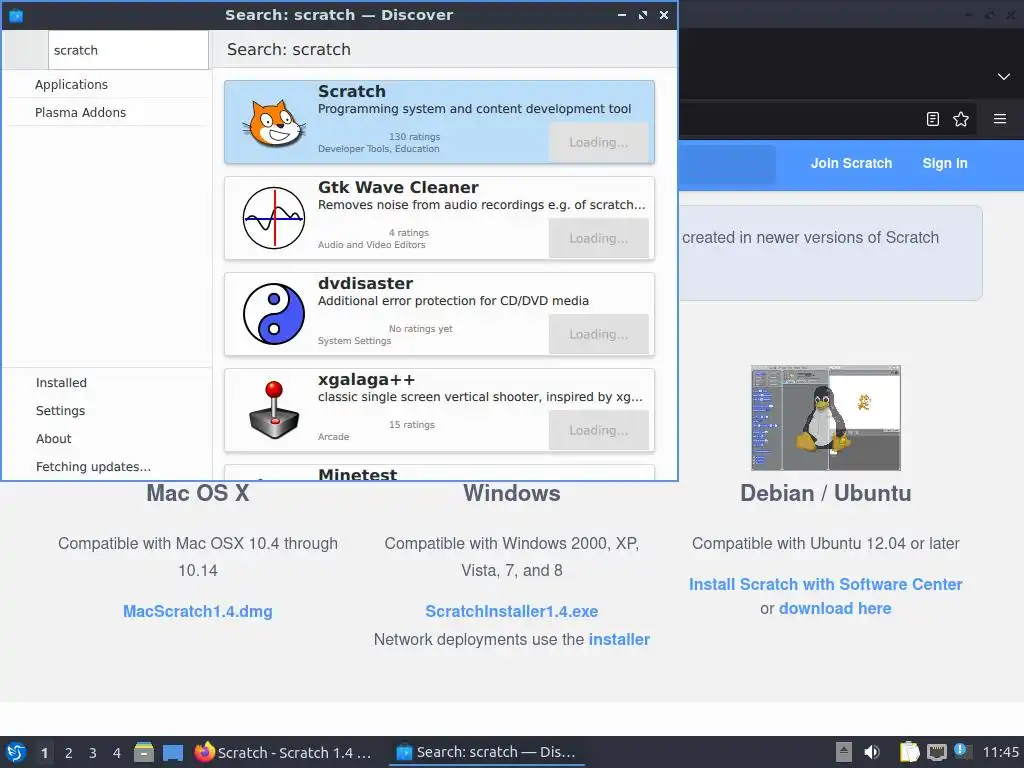This screenshot has height=768, width=1024.
Task: Expand the Firefox tab list chevron
Action: coord(1003,77)
